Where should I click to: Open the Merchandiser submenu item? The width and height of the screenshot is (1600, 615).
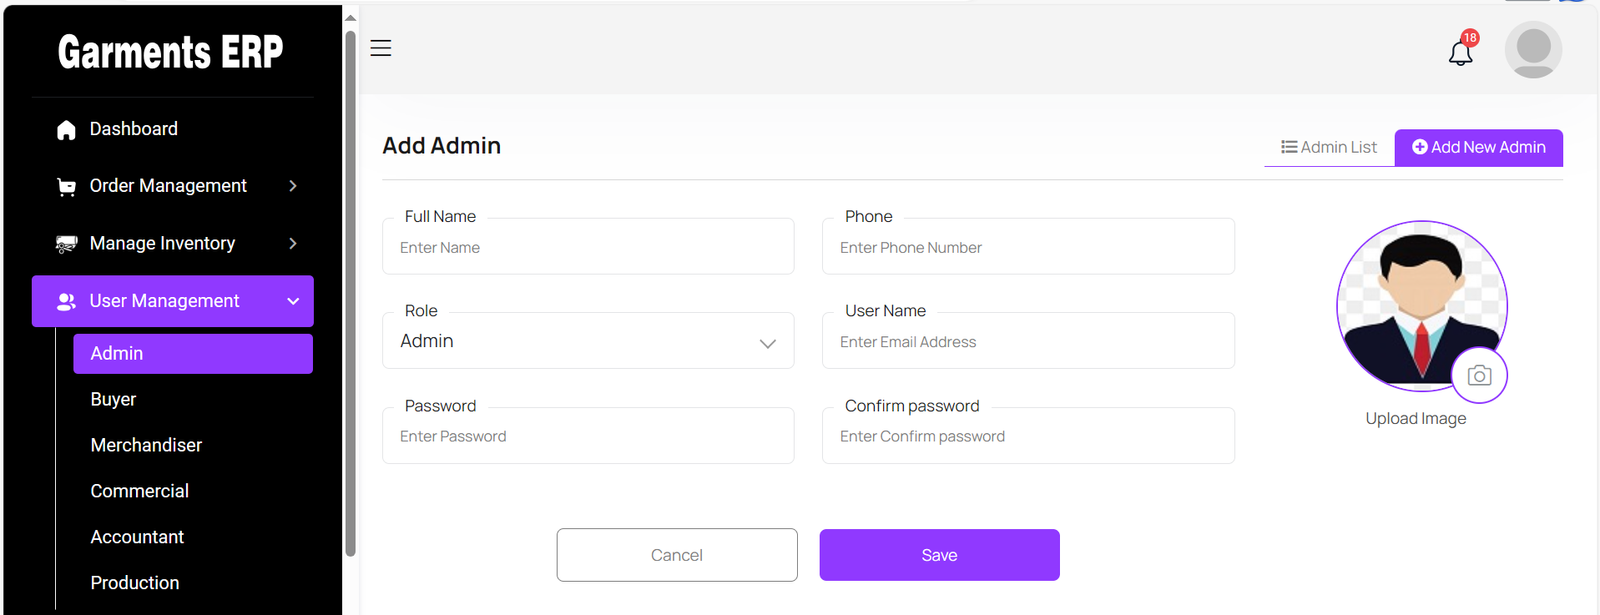point(146,445)
